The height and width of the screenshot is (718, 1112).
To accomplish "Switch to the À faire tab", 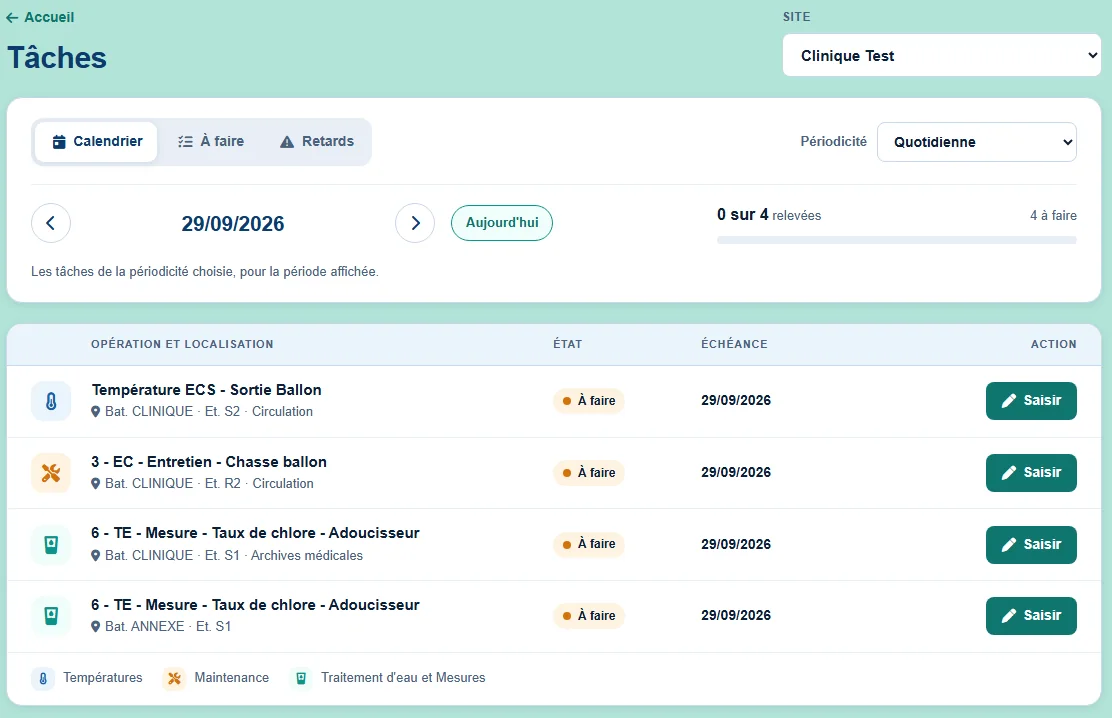I will [x=211, y=142].
